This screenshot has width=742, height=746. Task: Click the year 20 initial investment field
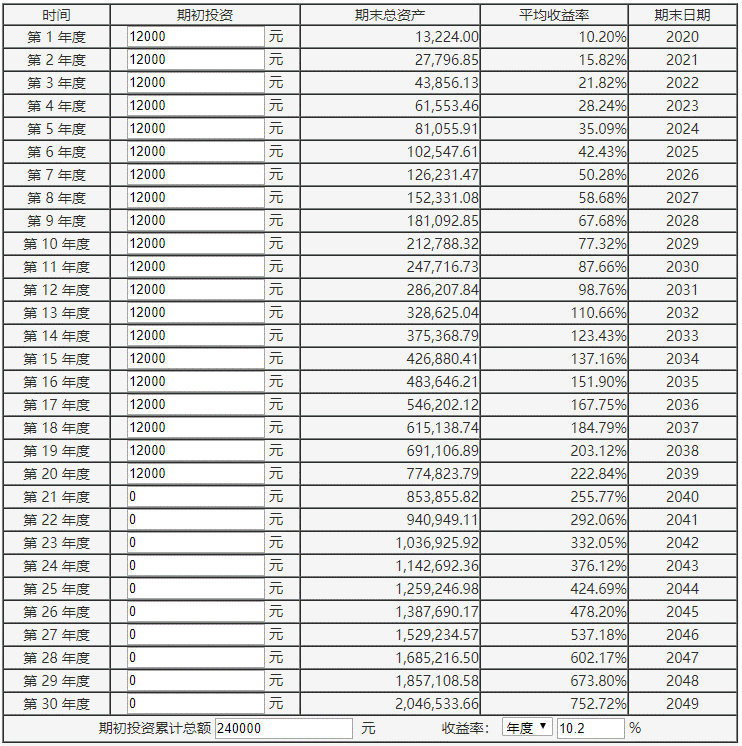pyautogui.click(x=195, y=473)
